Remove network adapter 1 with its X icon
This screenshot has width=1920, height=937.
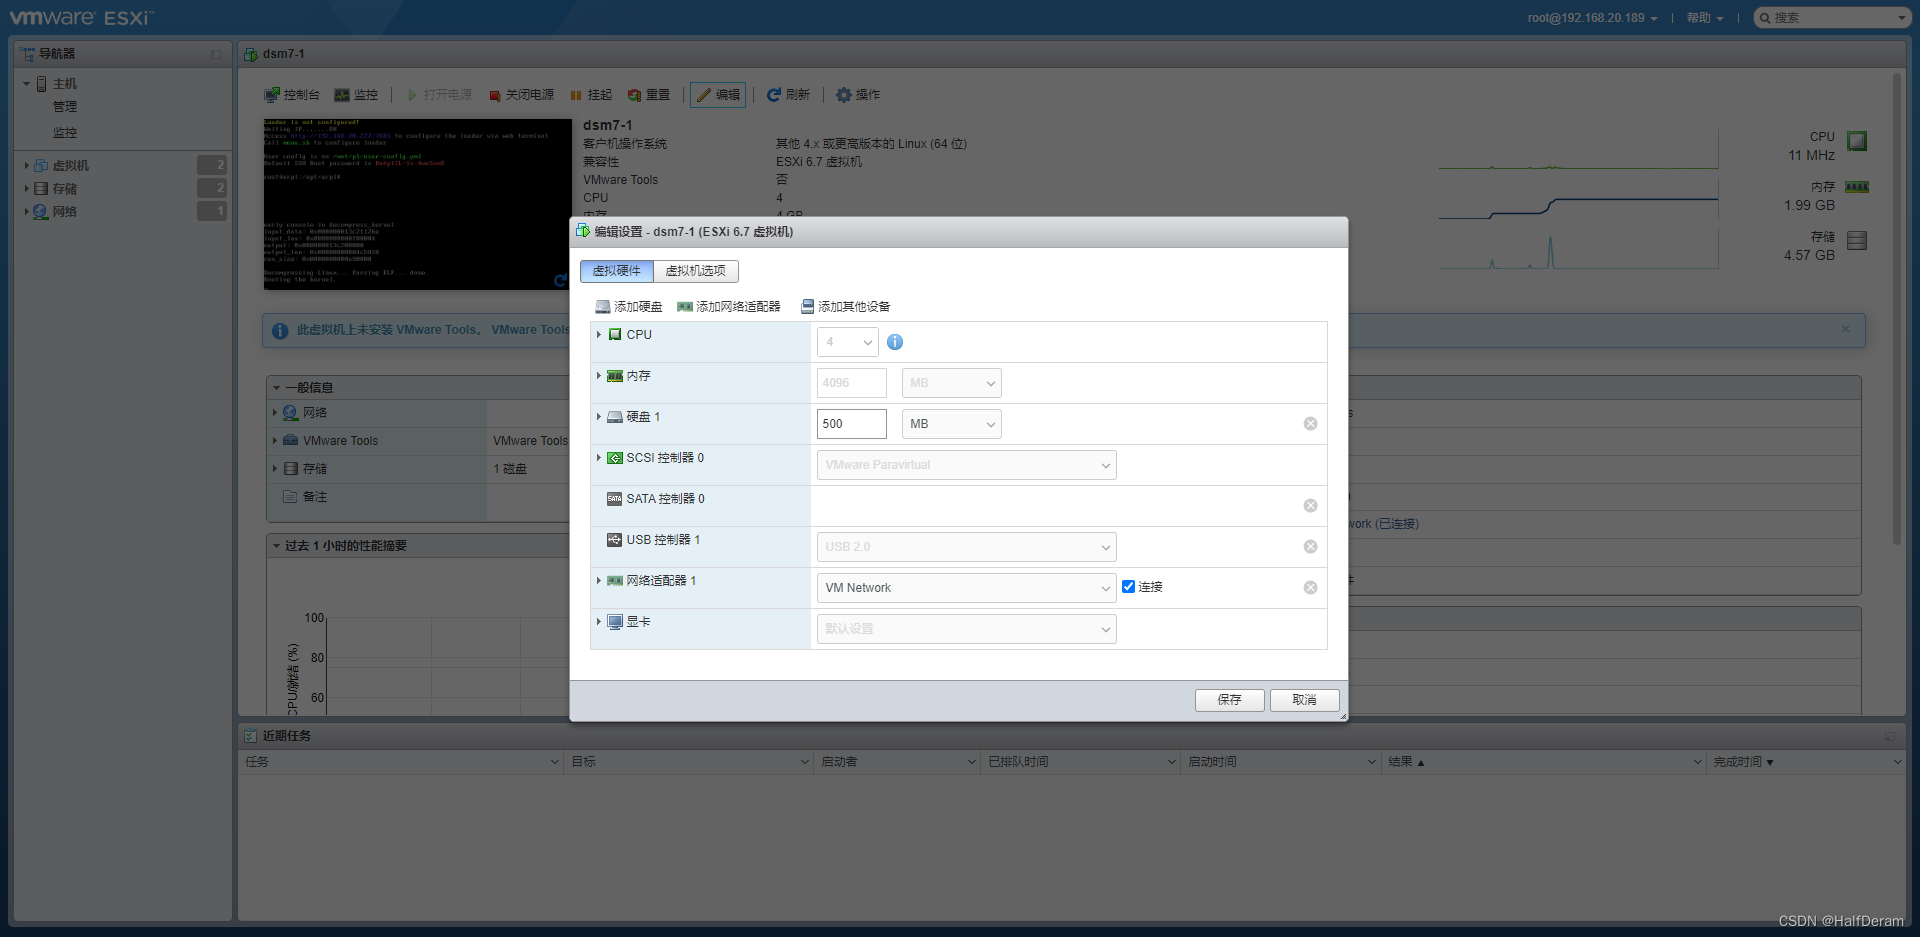click(x=1310, y=588)
